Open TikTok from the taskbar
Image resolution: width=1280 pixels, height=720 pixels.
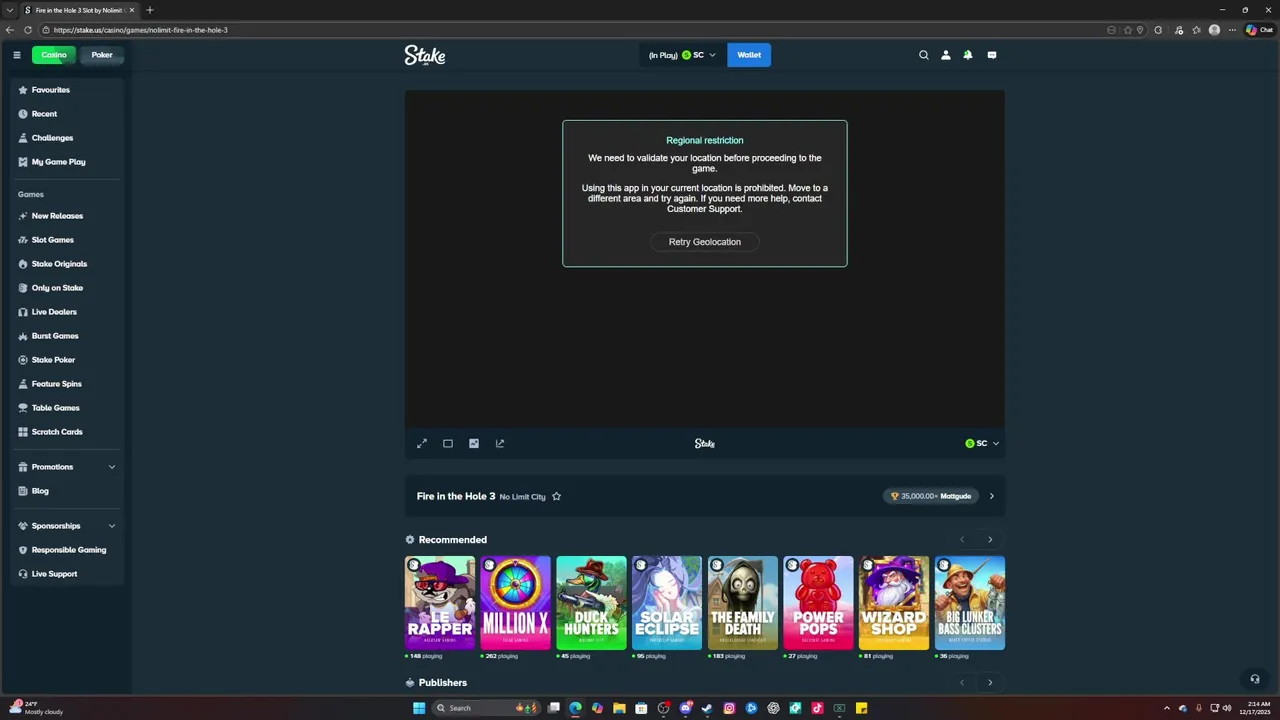pyautogui.click(x=817, y=708)
